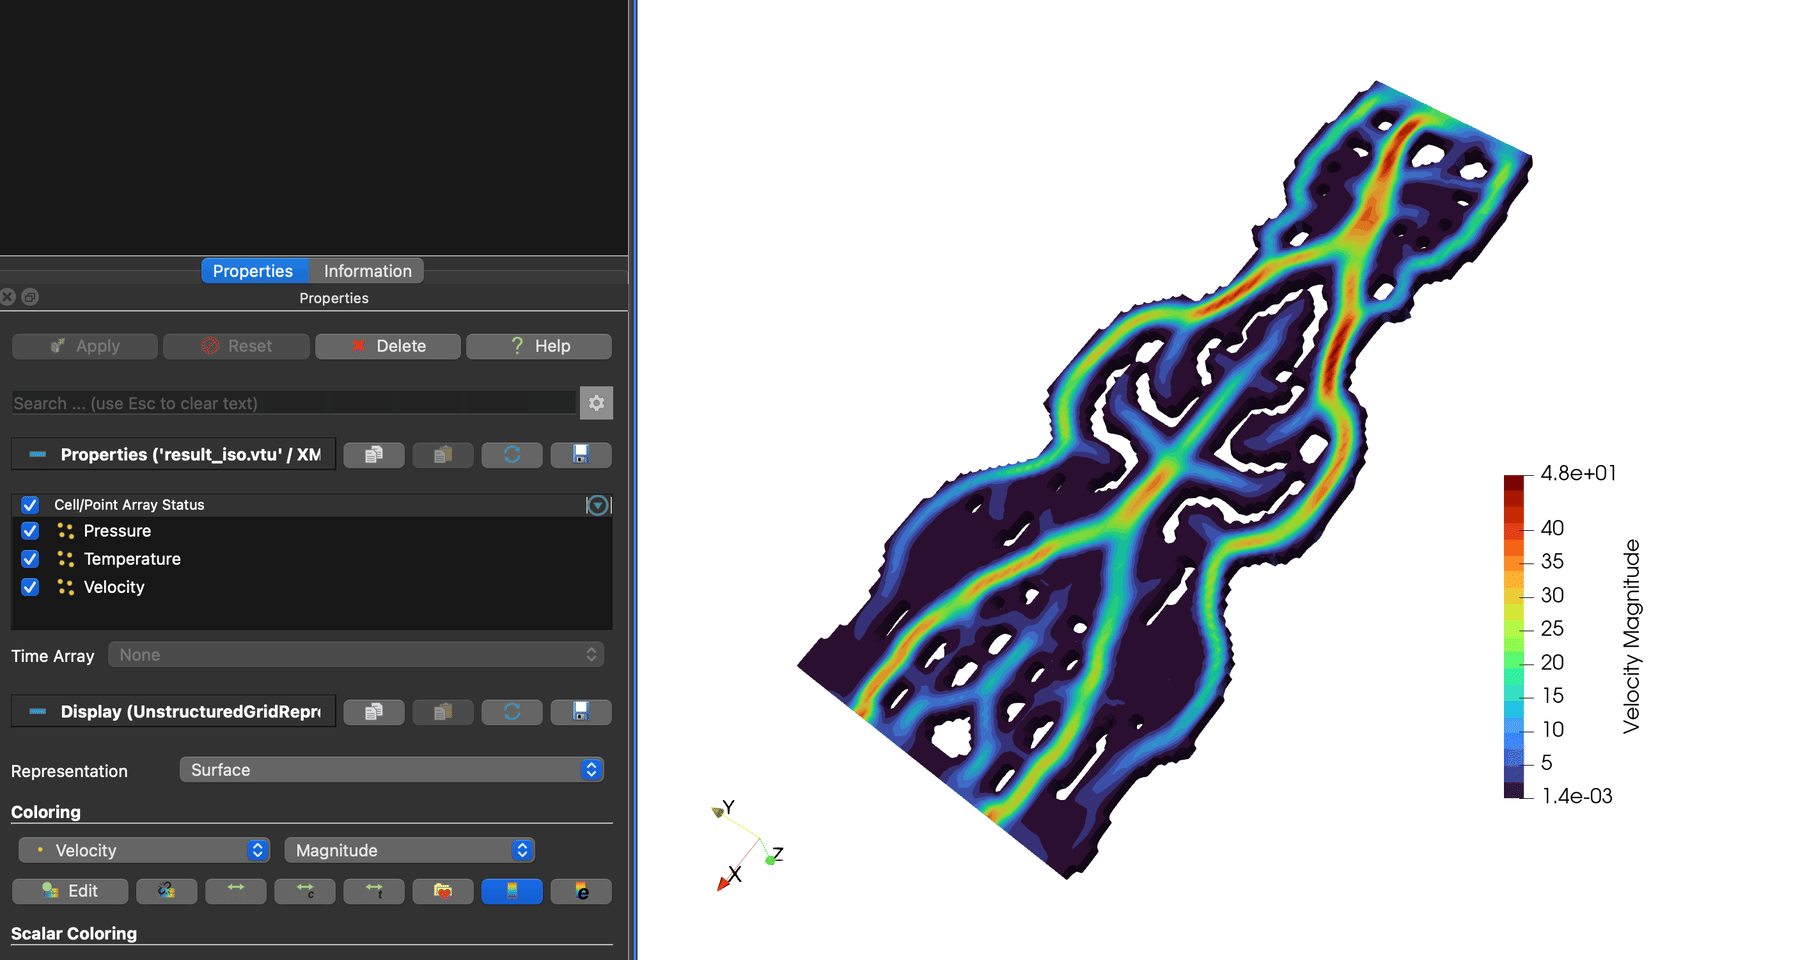Paste display properties in the Display section
This screenshot has height=960, width=1800.
coord(443,712)
